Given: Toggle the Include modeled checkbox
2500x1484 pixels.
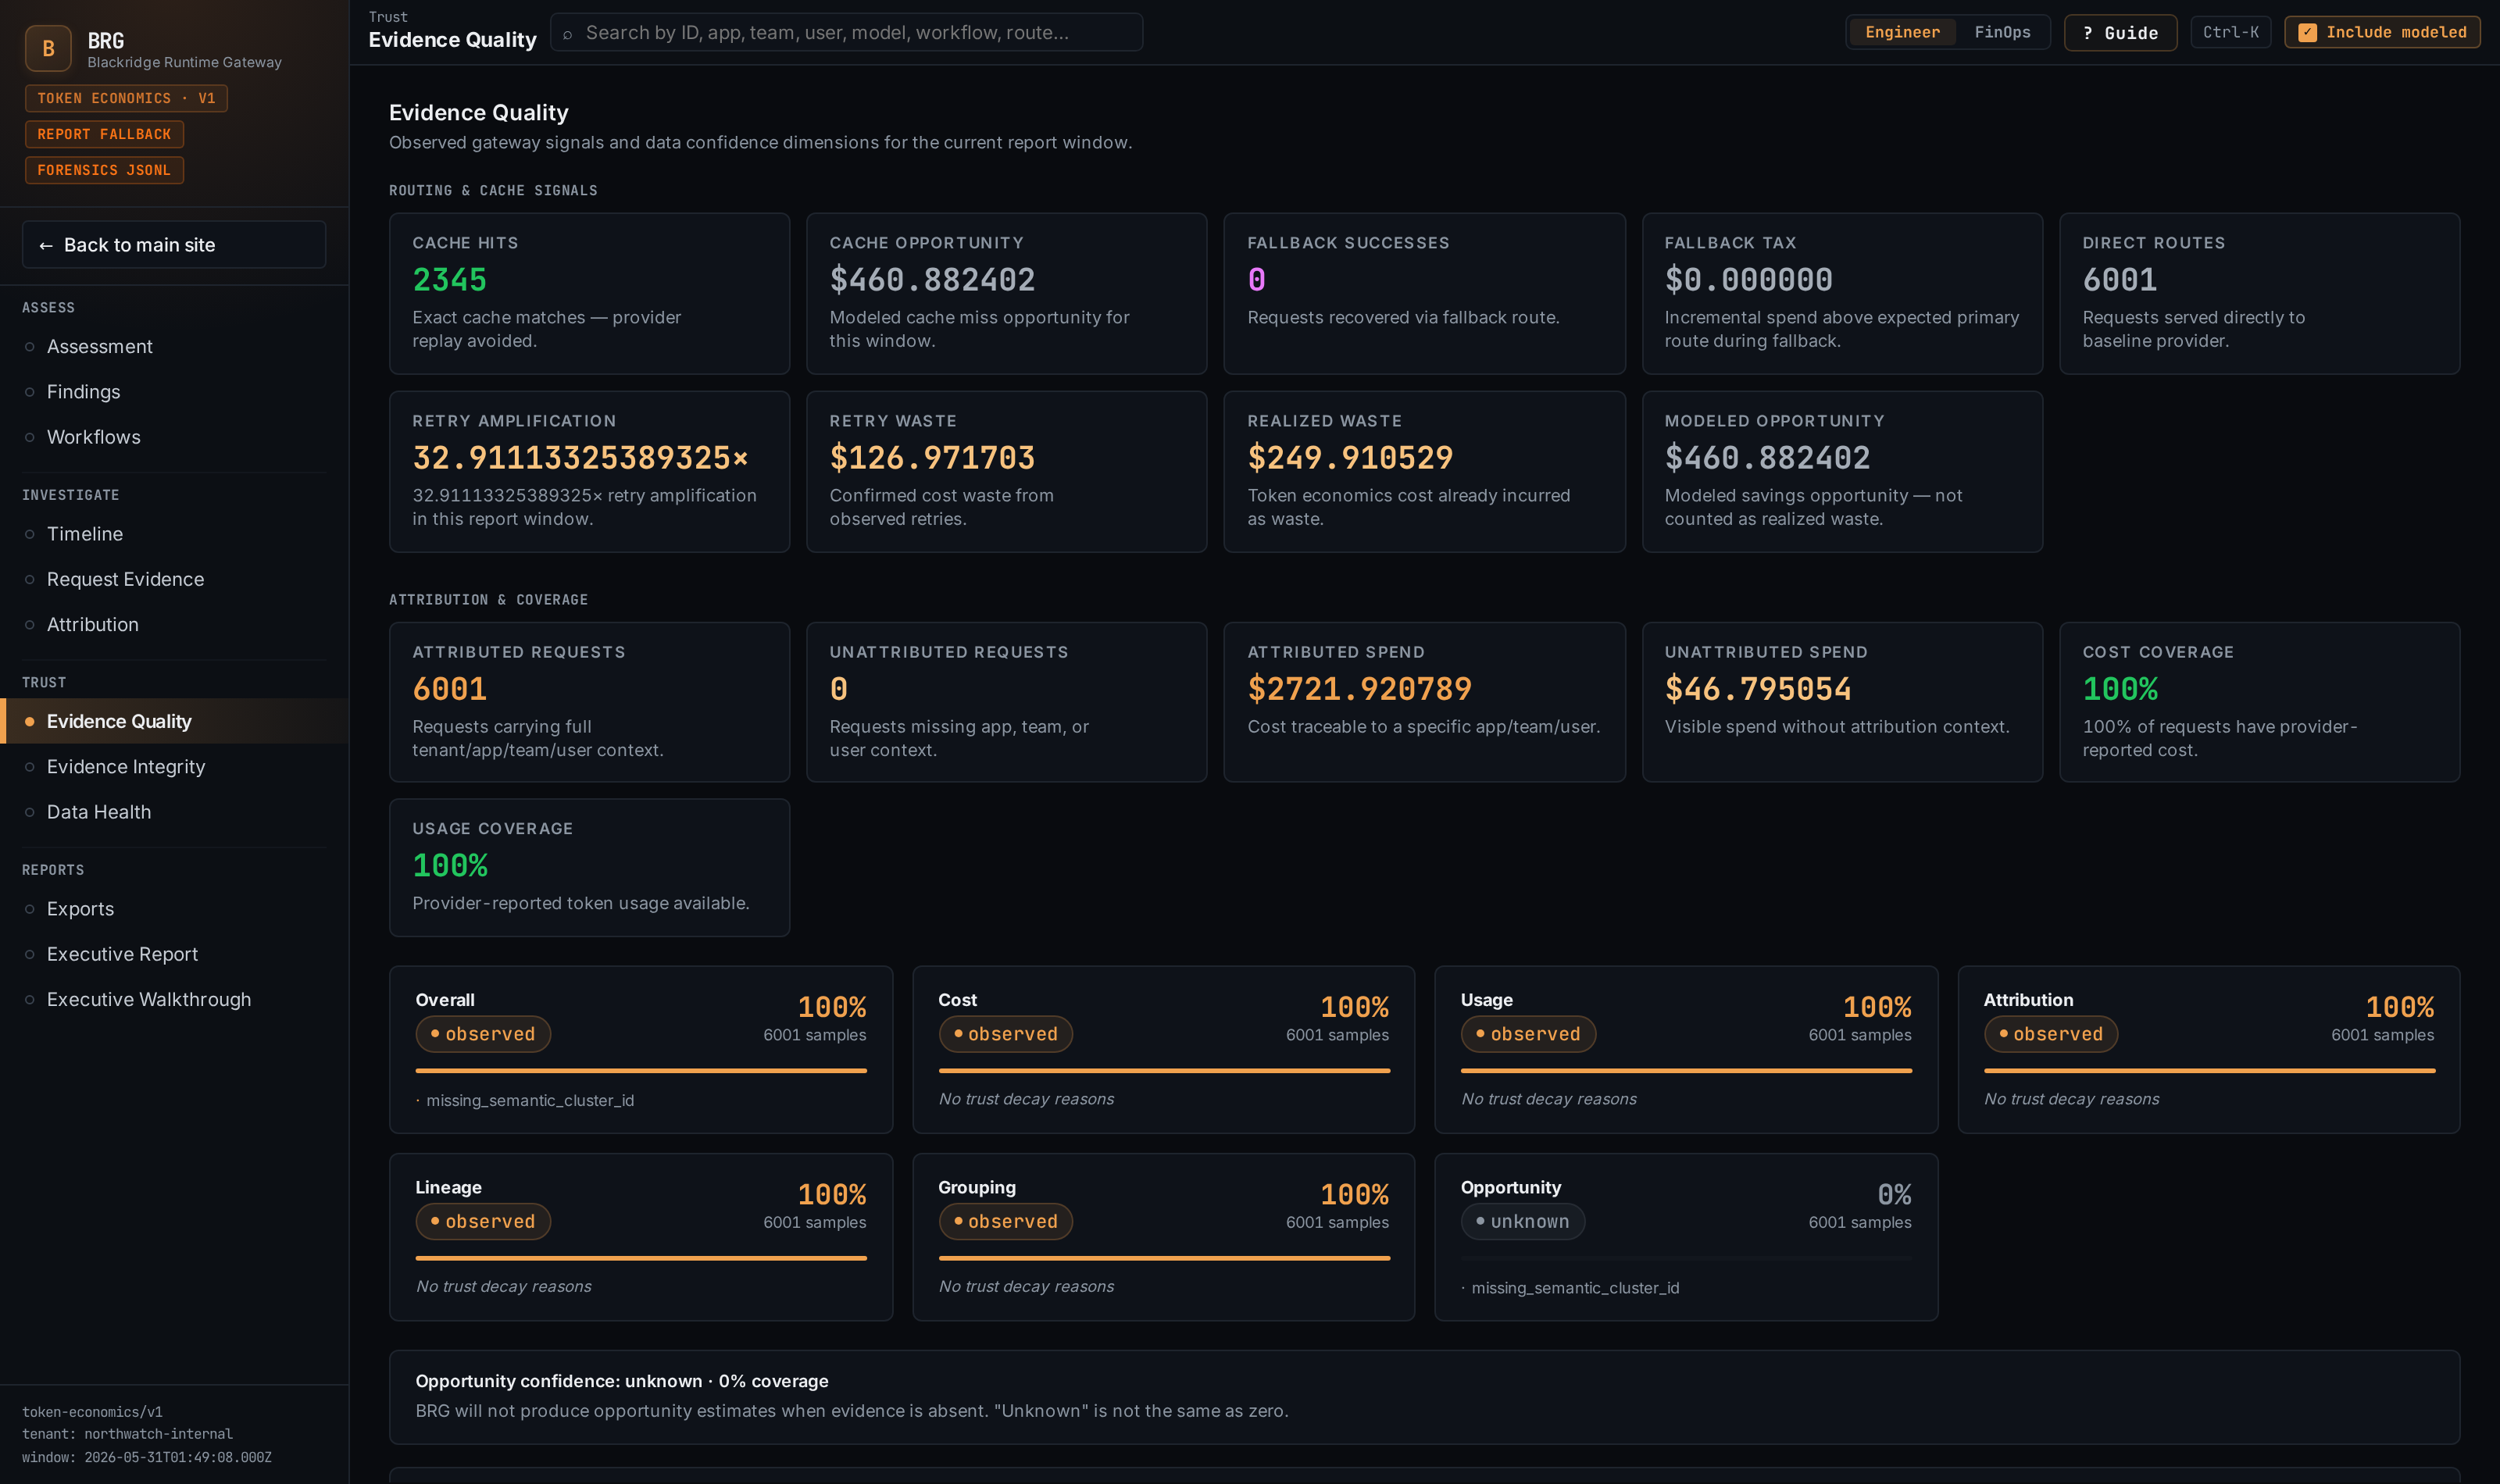Looking at the screenshot, I should pos(2307,33).
